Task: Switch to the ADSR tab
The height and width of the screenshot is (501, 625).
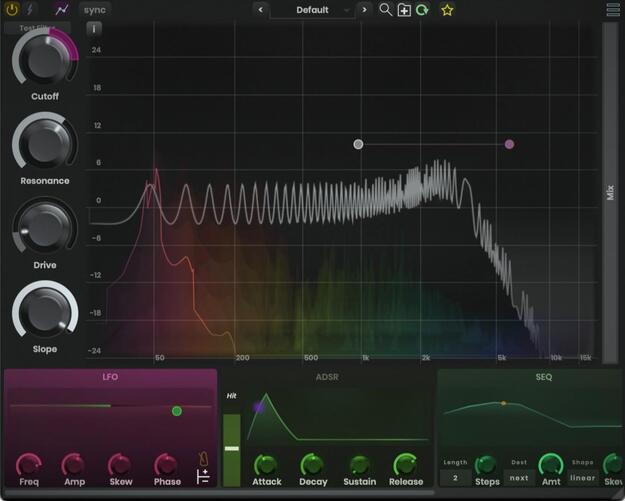Action: point(327,377)
